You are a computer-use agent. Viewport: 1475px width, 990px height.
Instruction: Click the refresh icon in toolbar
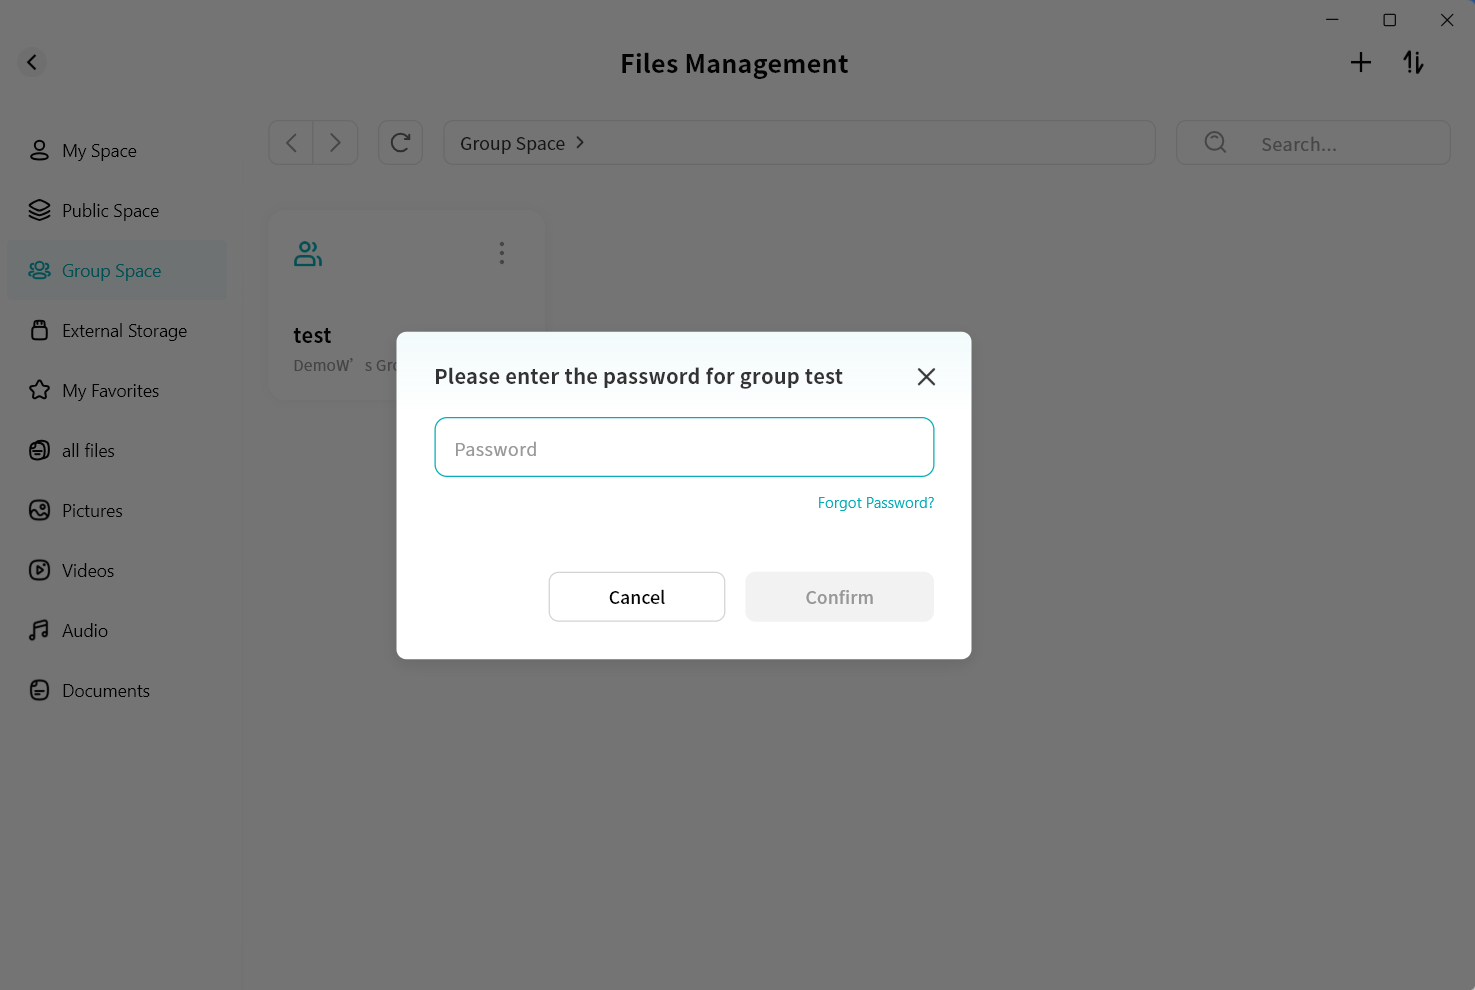tap(400, 143)
